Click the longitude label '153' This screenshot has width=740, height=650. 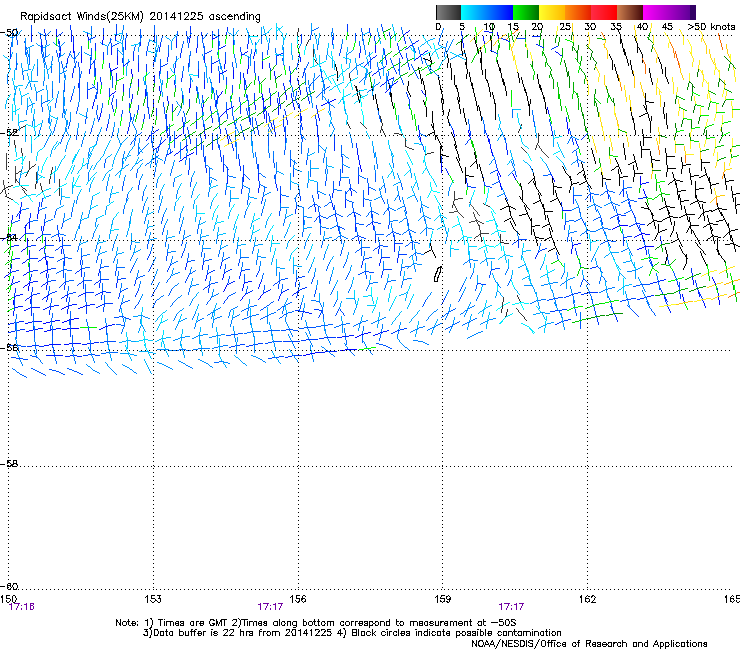(x=153, y=599)
